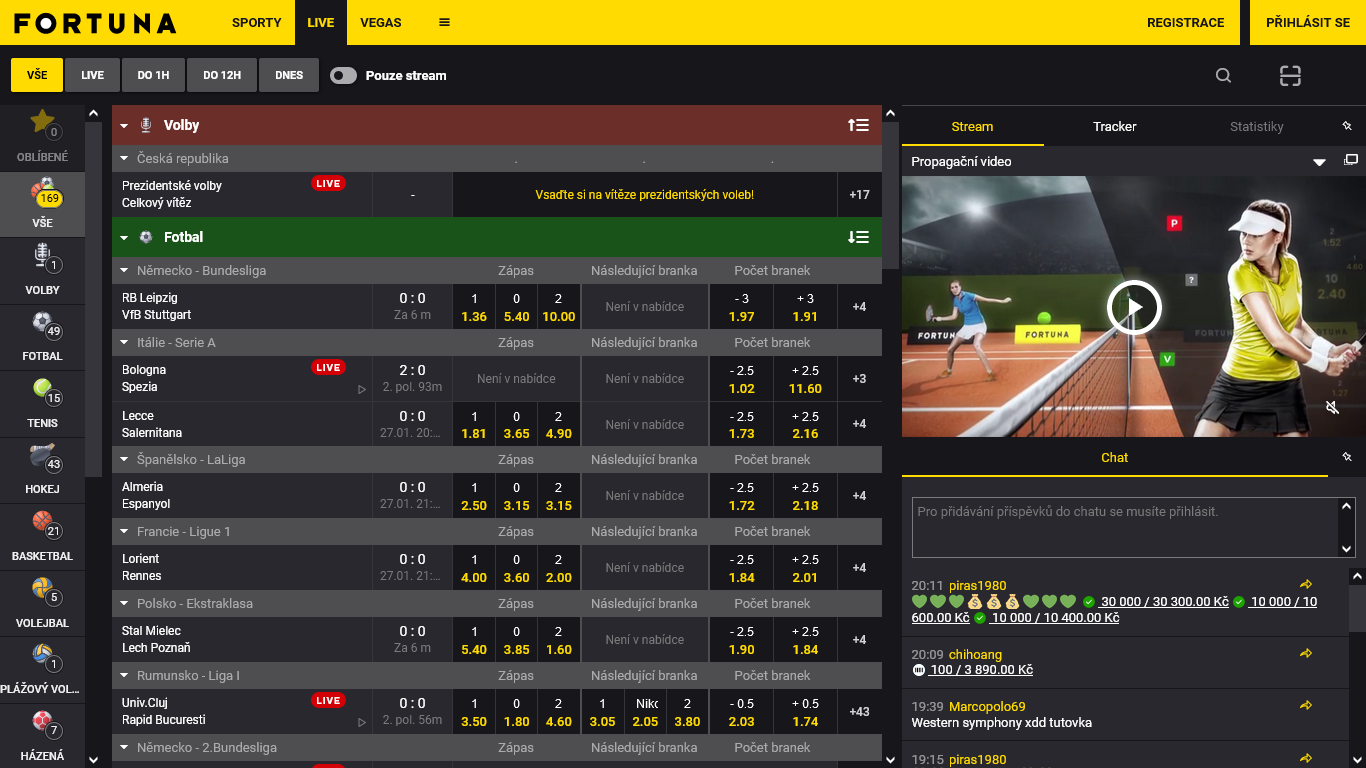This screenshot has width=1366, height=768.
Task: Collapse the Volby section
Action: [x=125, y=126]
